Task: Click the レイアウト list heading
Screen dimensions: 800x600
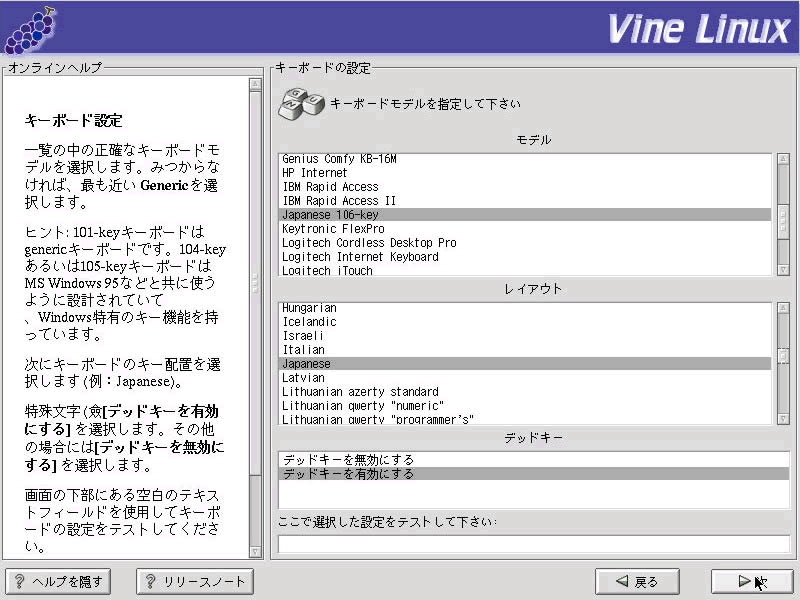Action: (x=533, y=289)
